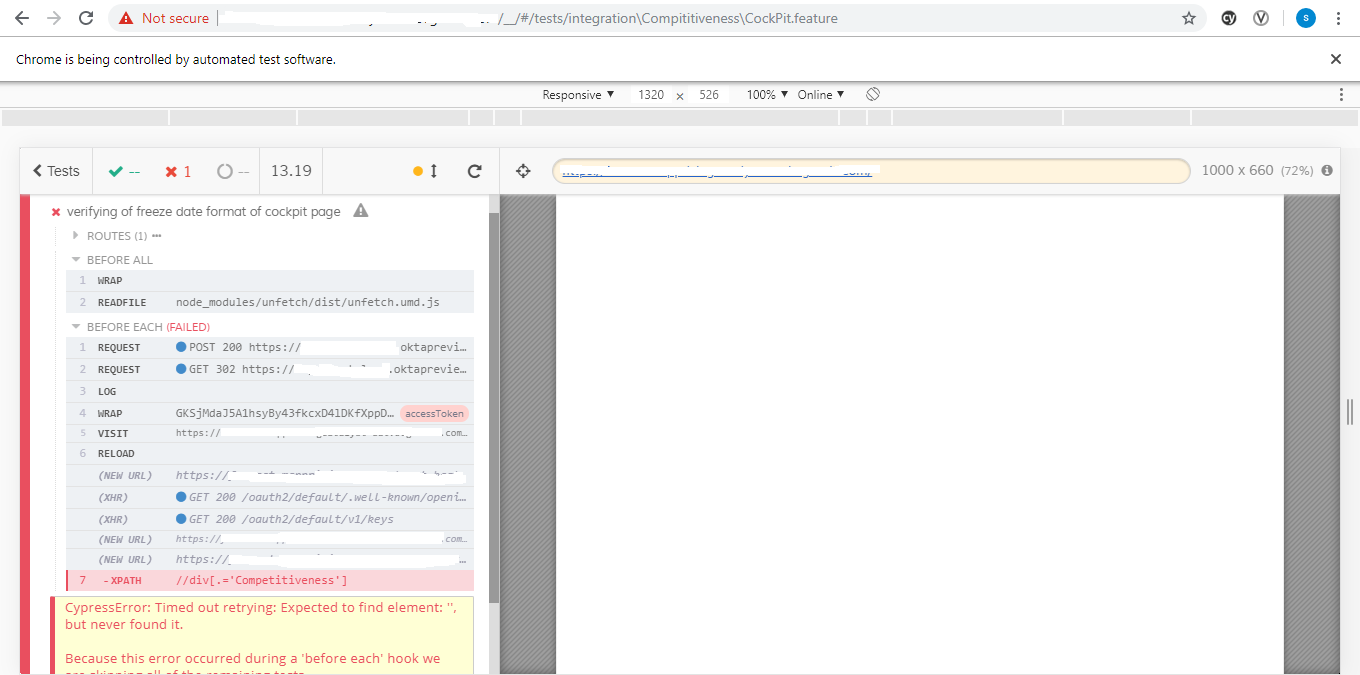Toggle auto-scrolling with the orange indicator icon
This screenshot has height=675, width=1360.
coord(424,170)
